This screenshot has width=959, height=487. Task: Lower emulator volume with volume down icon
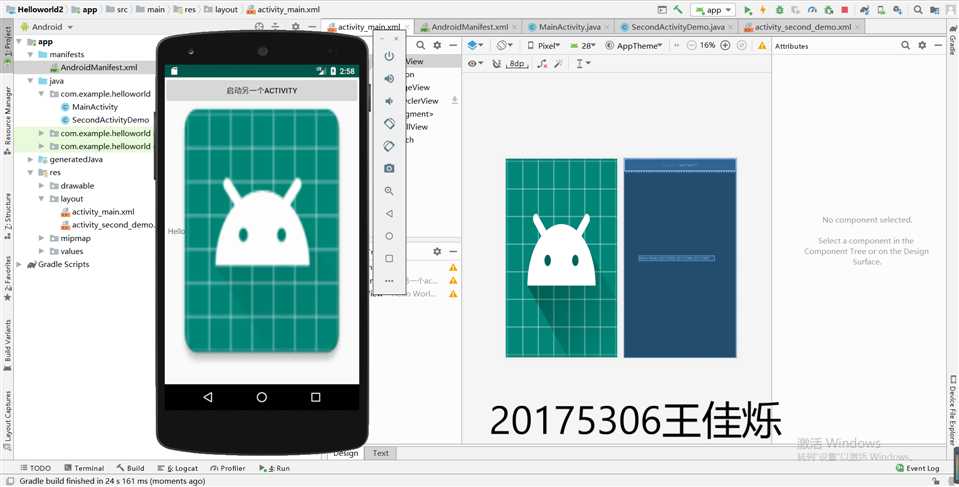coord(389,101)
